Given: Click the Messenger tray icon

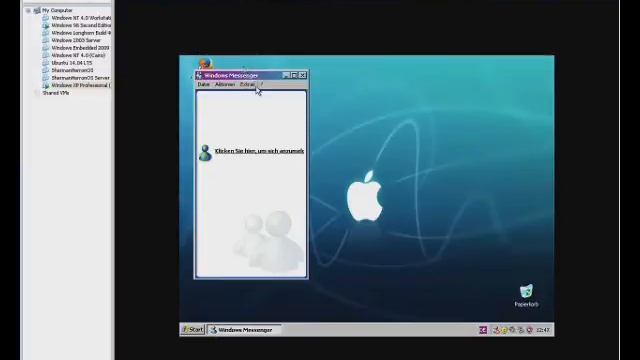Looking at the screenshot, I should 496,330.
